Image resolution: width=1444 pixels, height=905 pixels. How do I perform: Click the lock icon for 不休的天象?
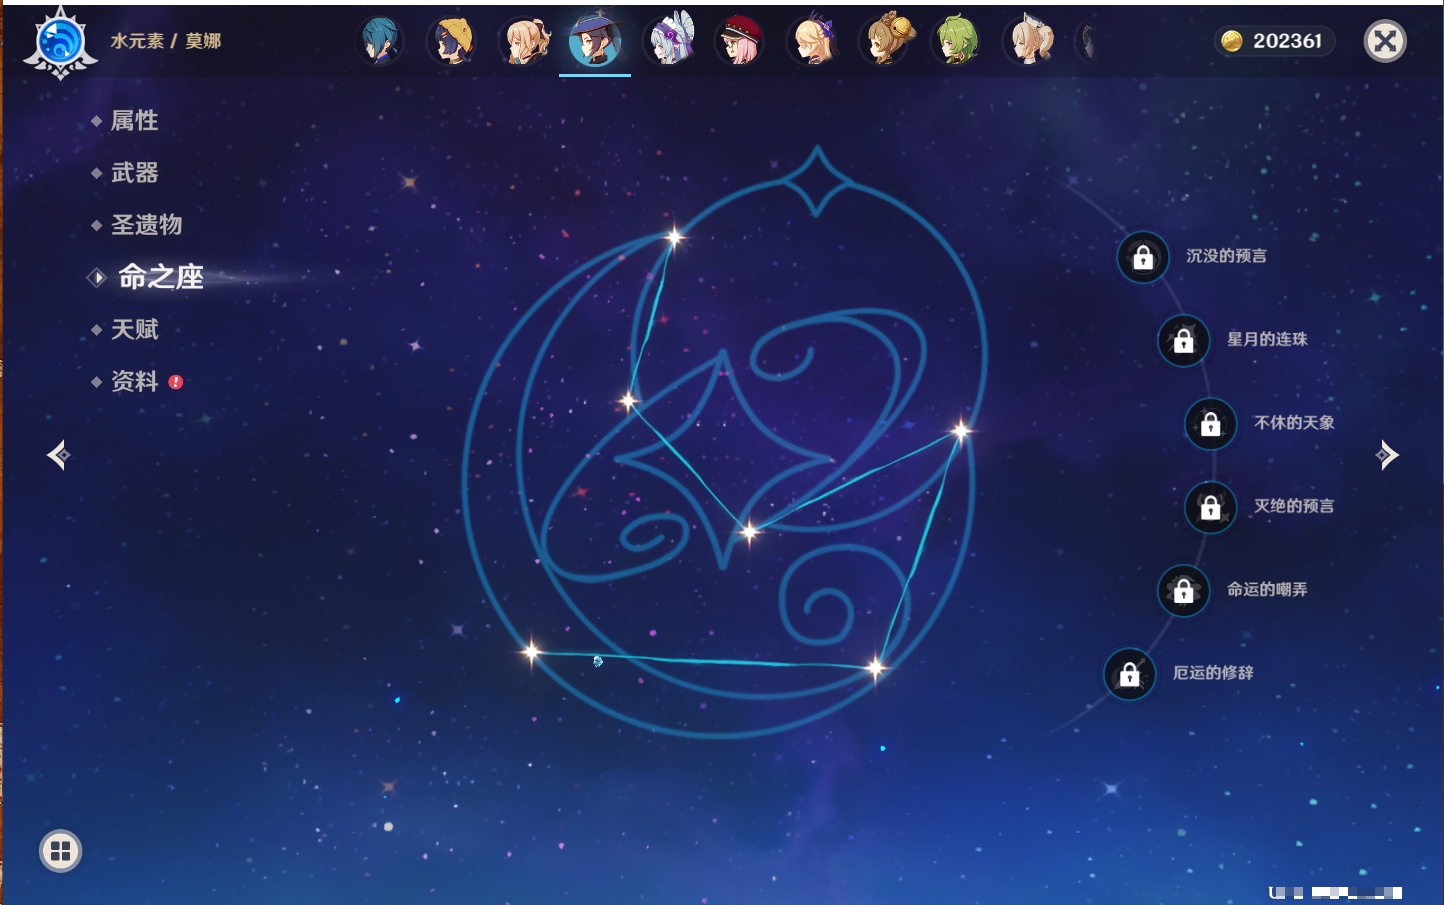coord(1210,424)
